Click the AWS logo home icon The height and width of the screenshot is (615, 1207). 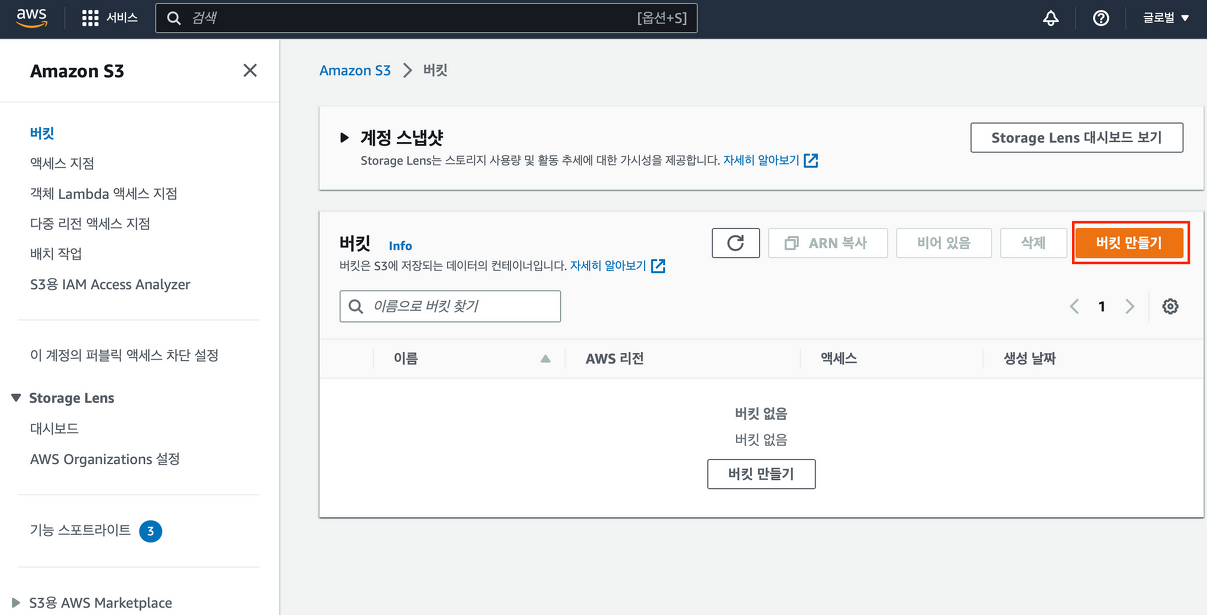click(x=32, y=18)
